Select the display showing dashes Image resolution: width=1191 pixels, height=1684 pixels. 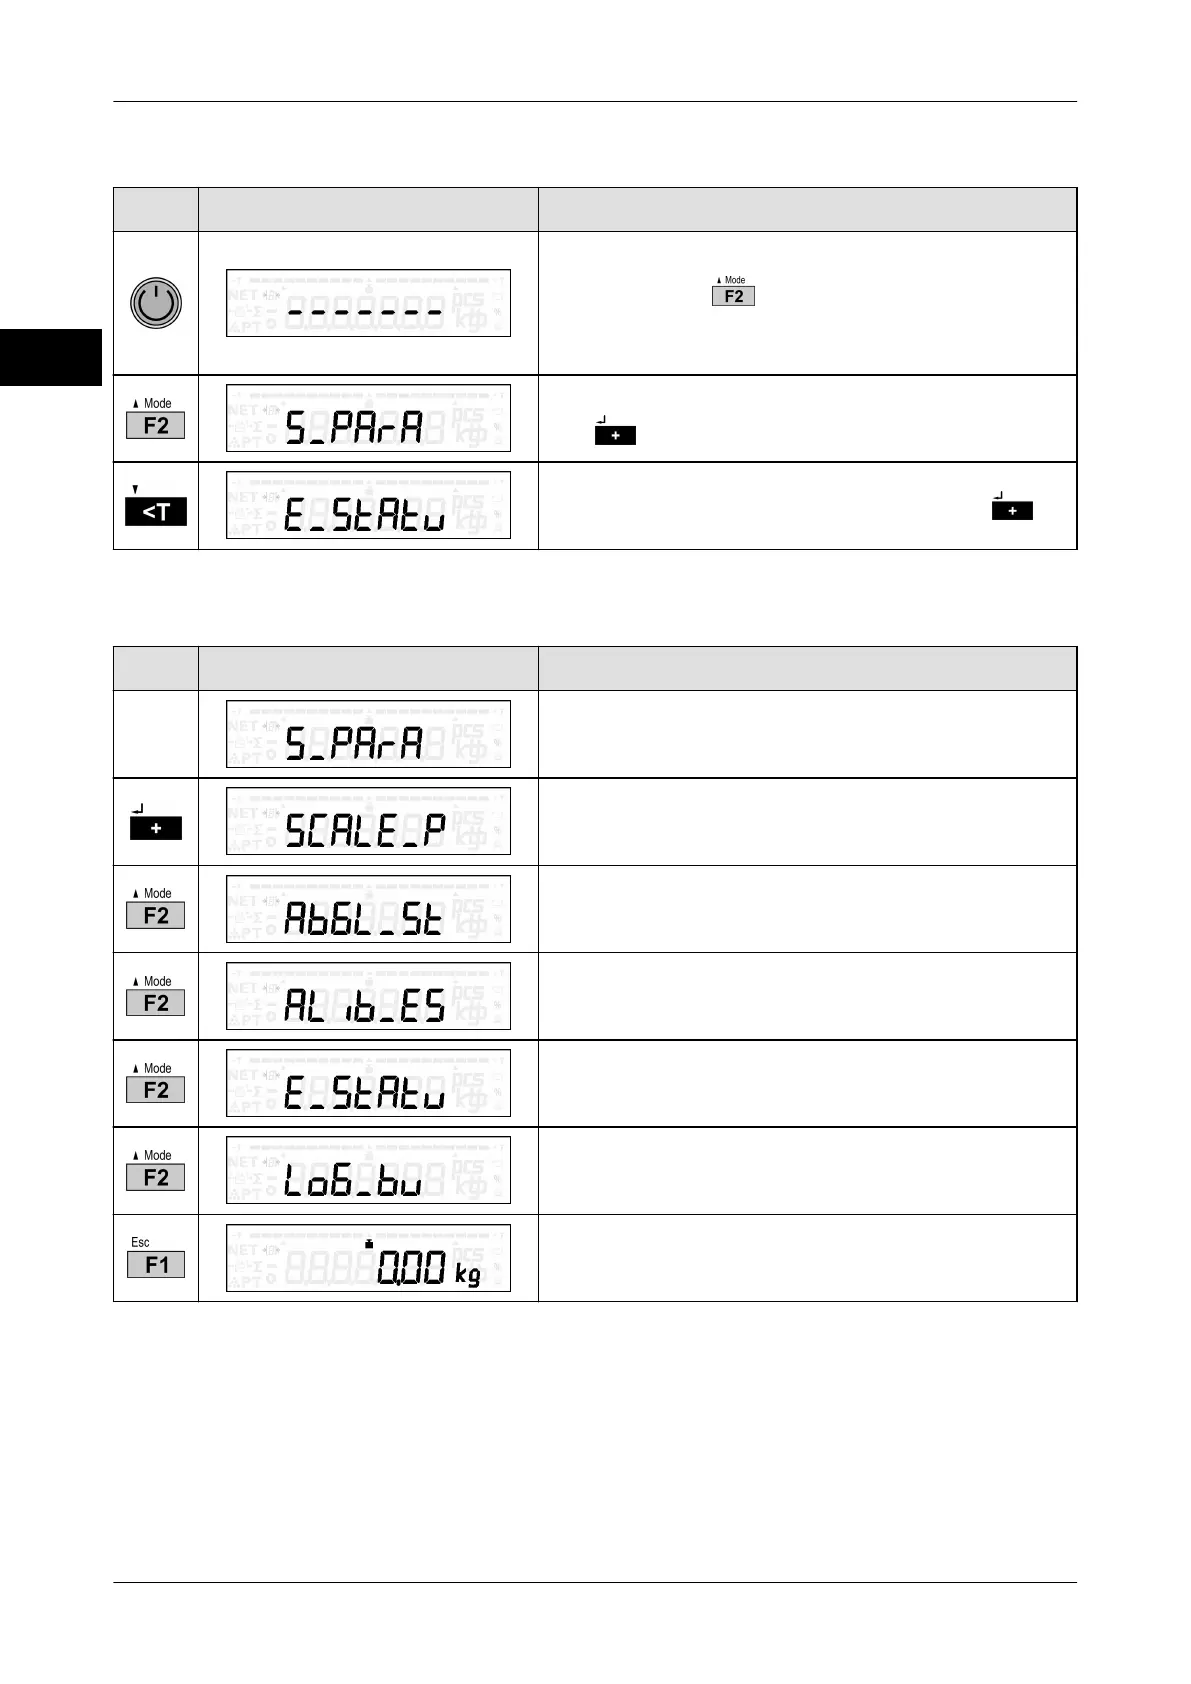point(368,303)
